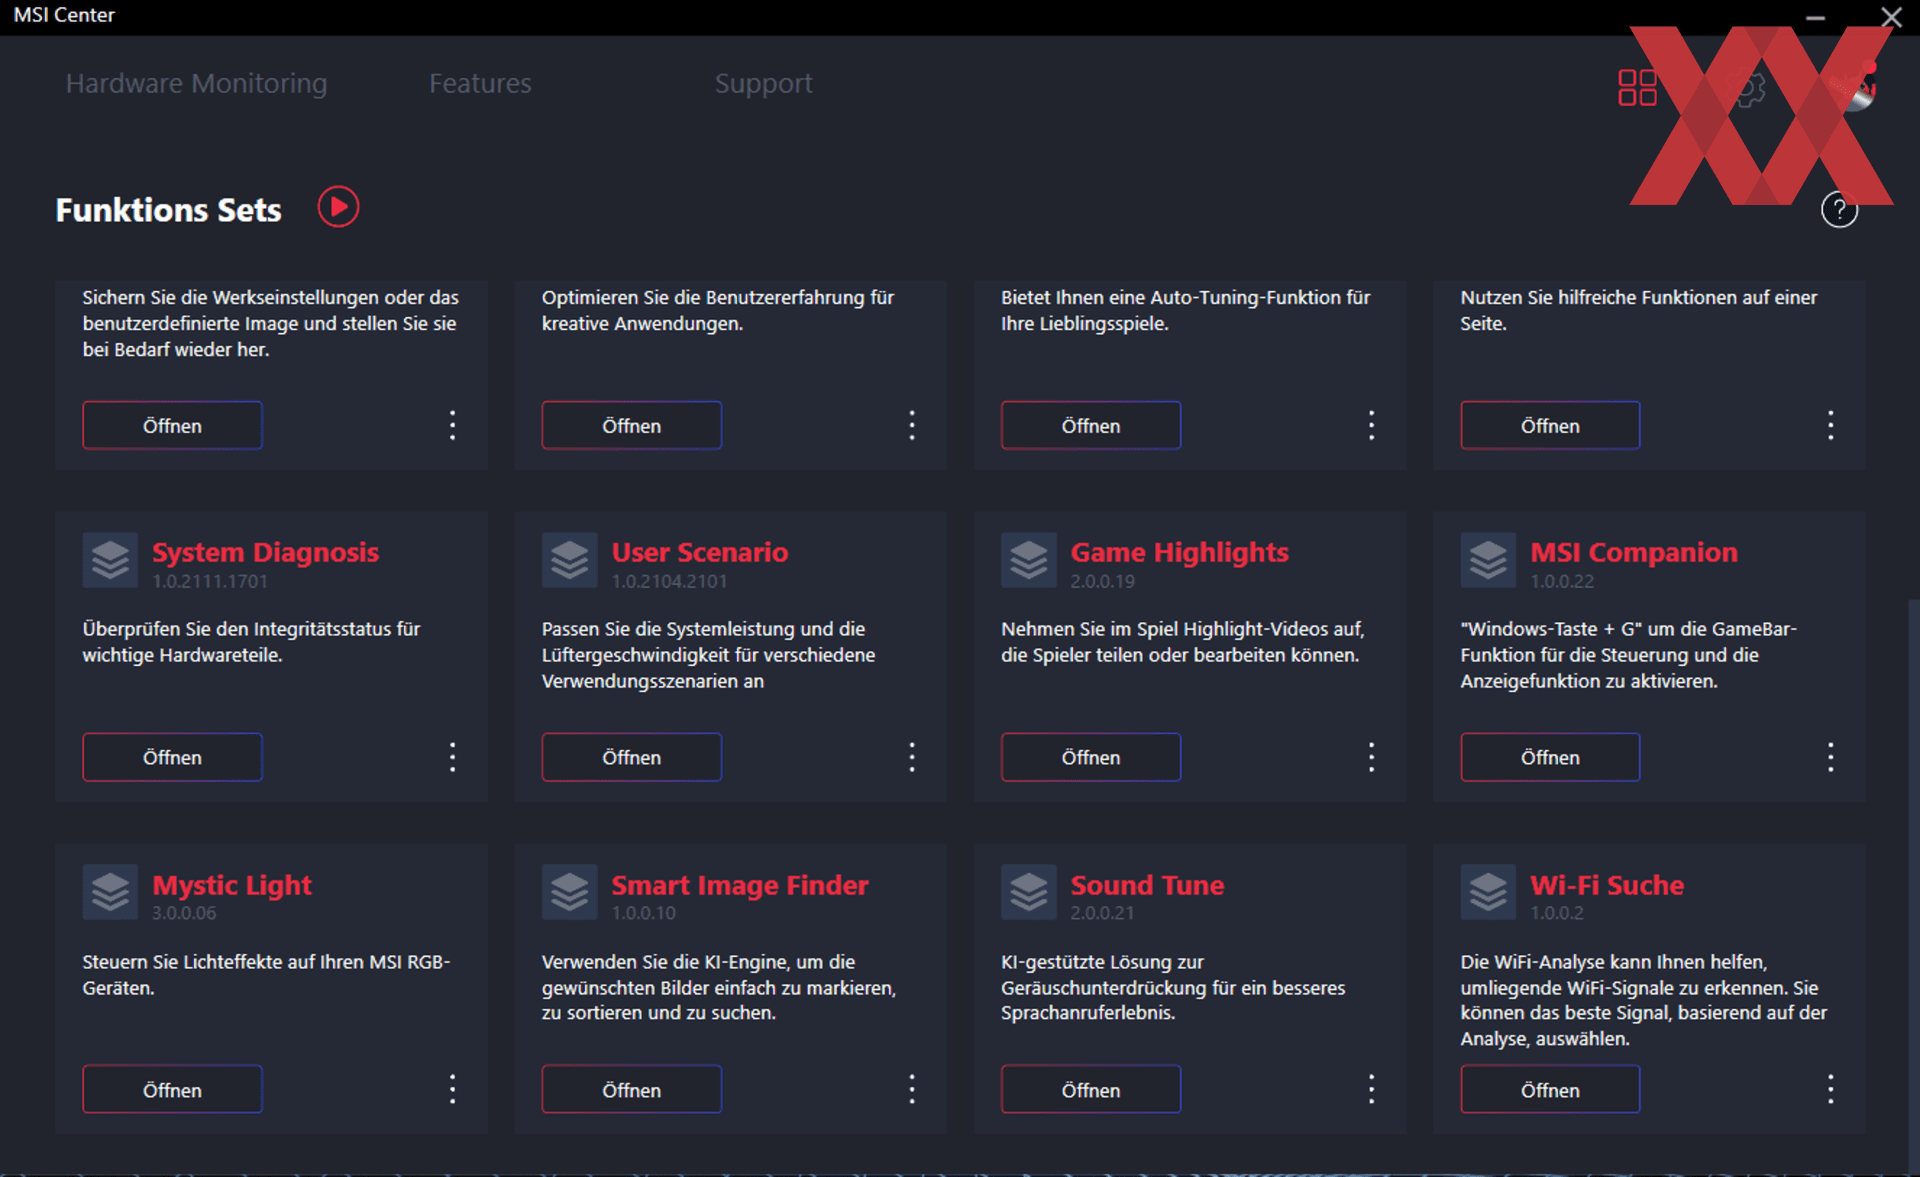Minimize the MSI Center window
The image size is (1920, 1177).
pos(1815,17)
